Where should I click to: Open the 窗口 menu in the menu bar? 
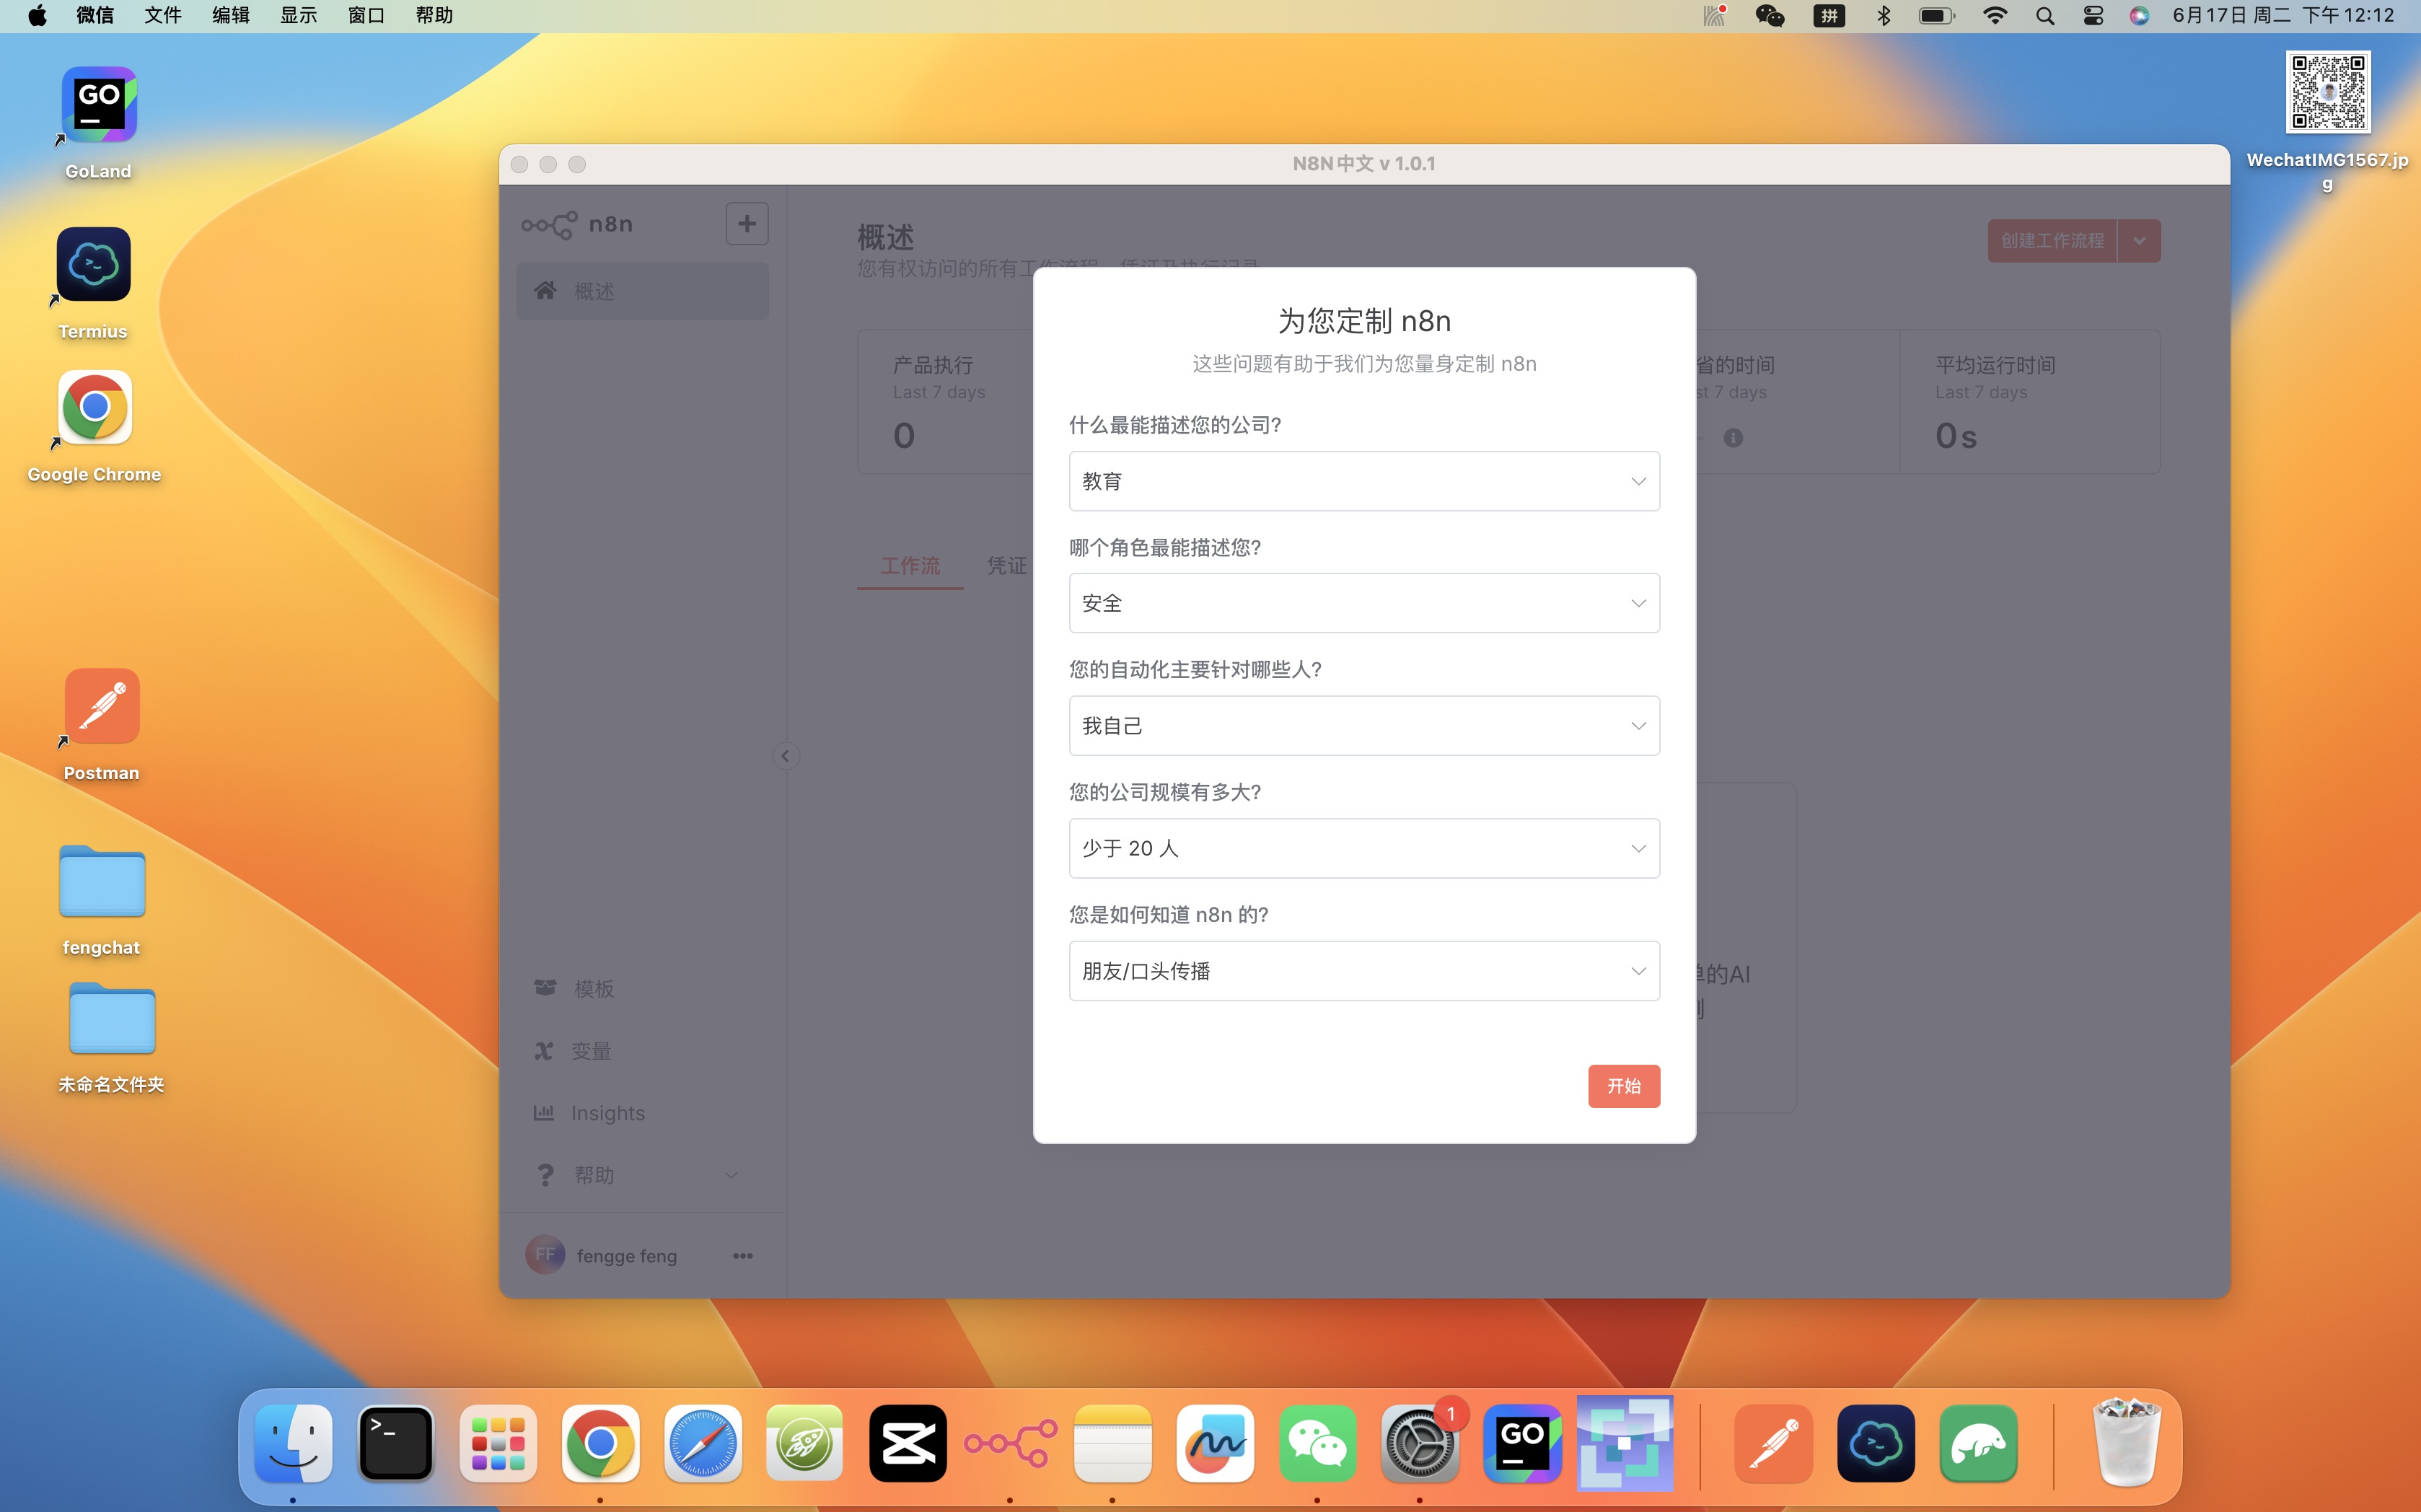366,15
